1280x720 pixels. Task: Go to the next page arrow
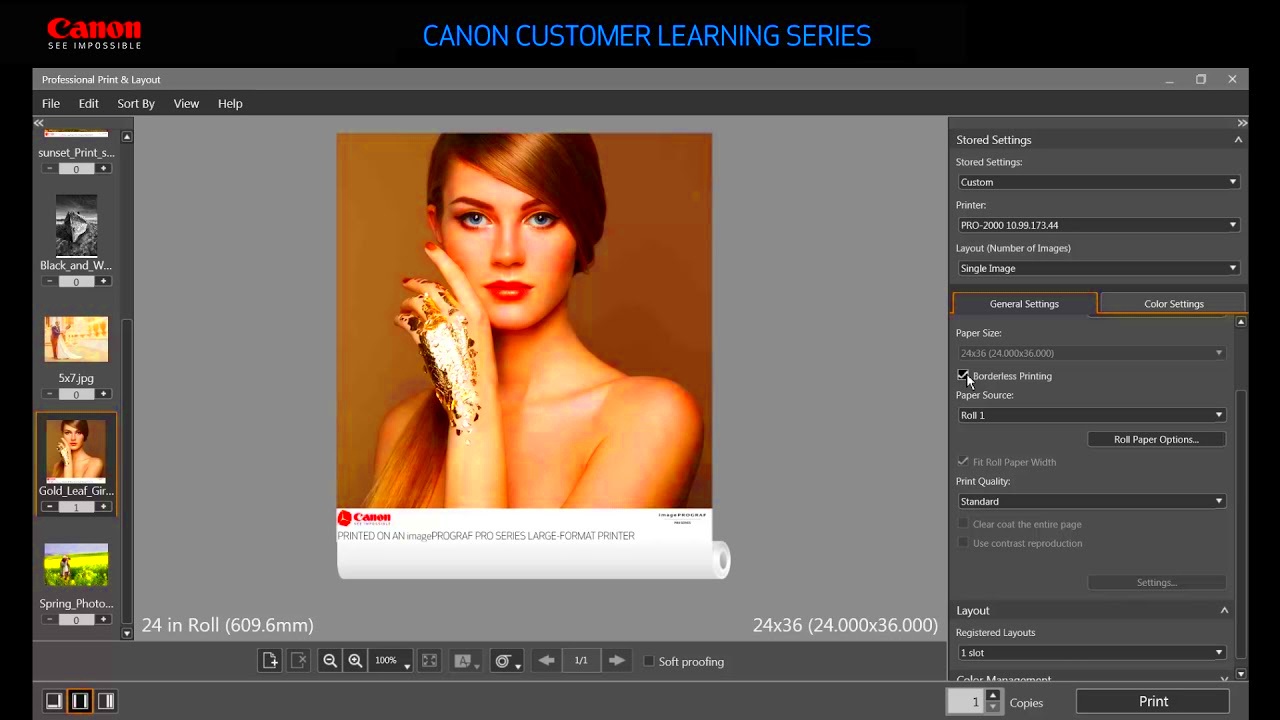(x=616, y=661)
